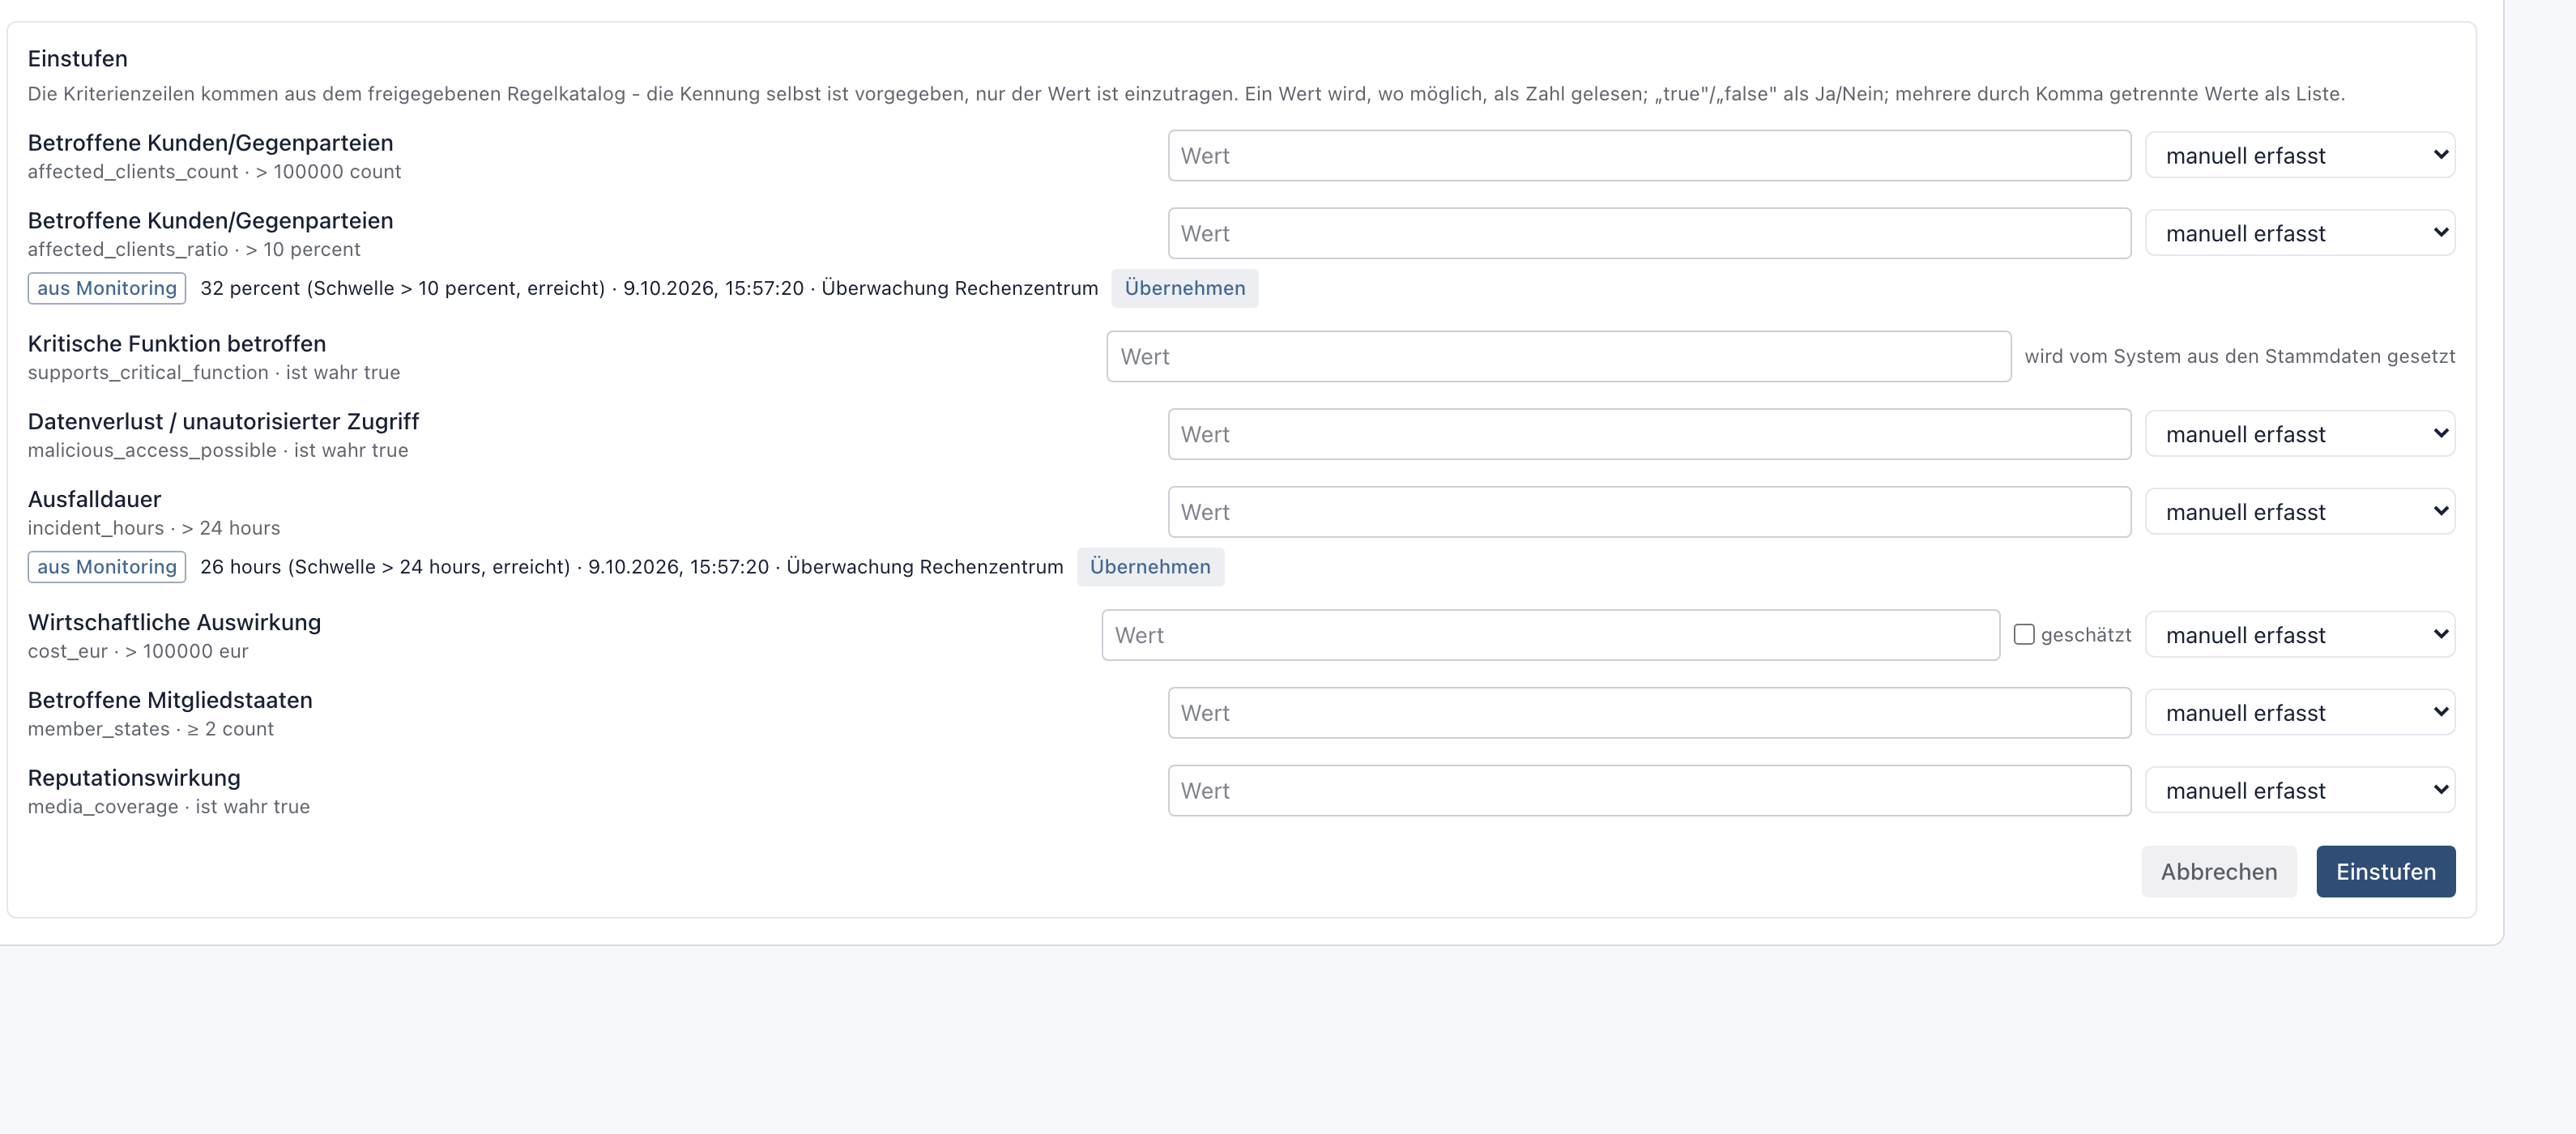The height and width of the screenshot is (1134, 2576).
Task: Focus the Wert field for Datenverlust row
Action: coord(1650,434)
